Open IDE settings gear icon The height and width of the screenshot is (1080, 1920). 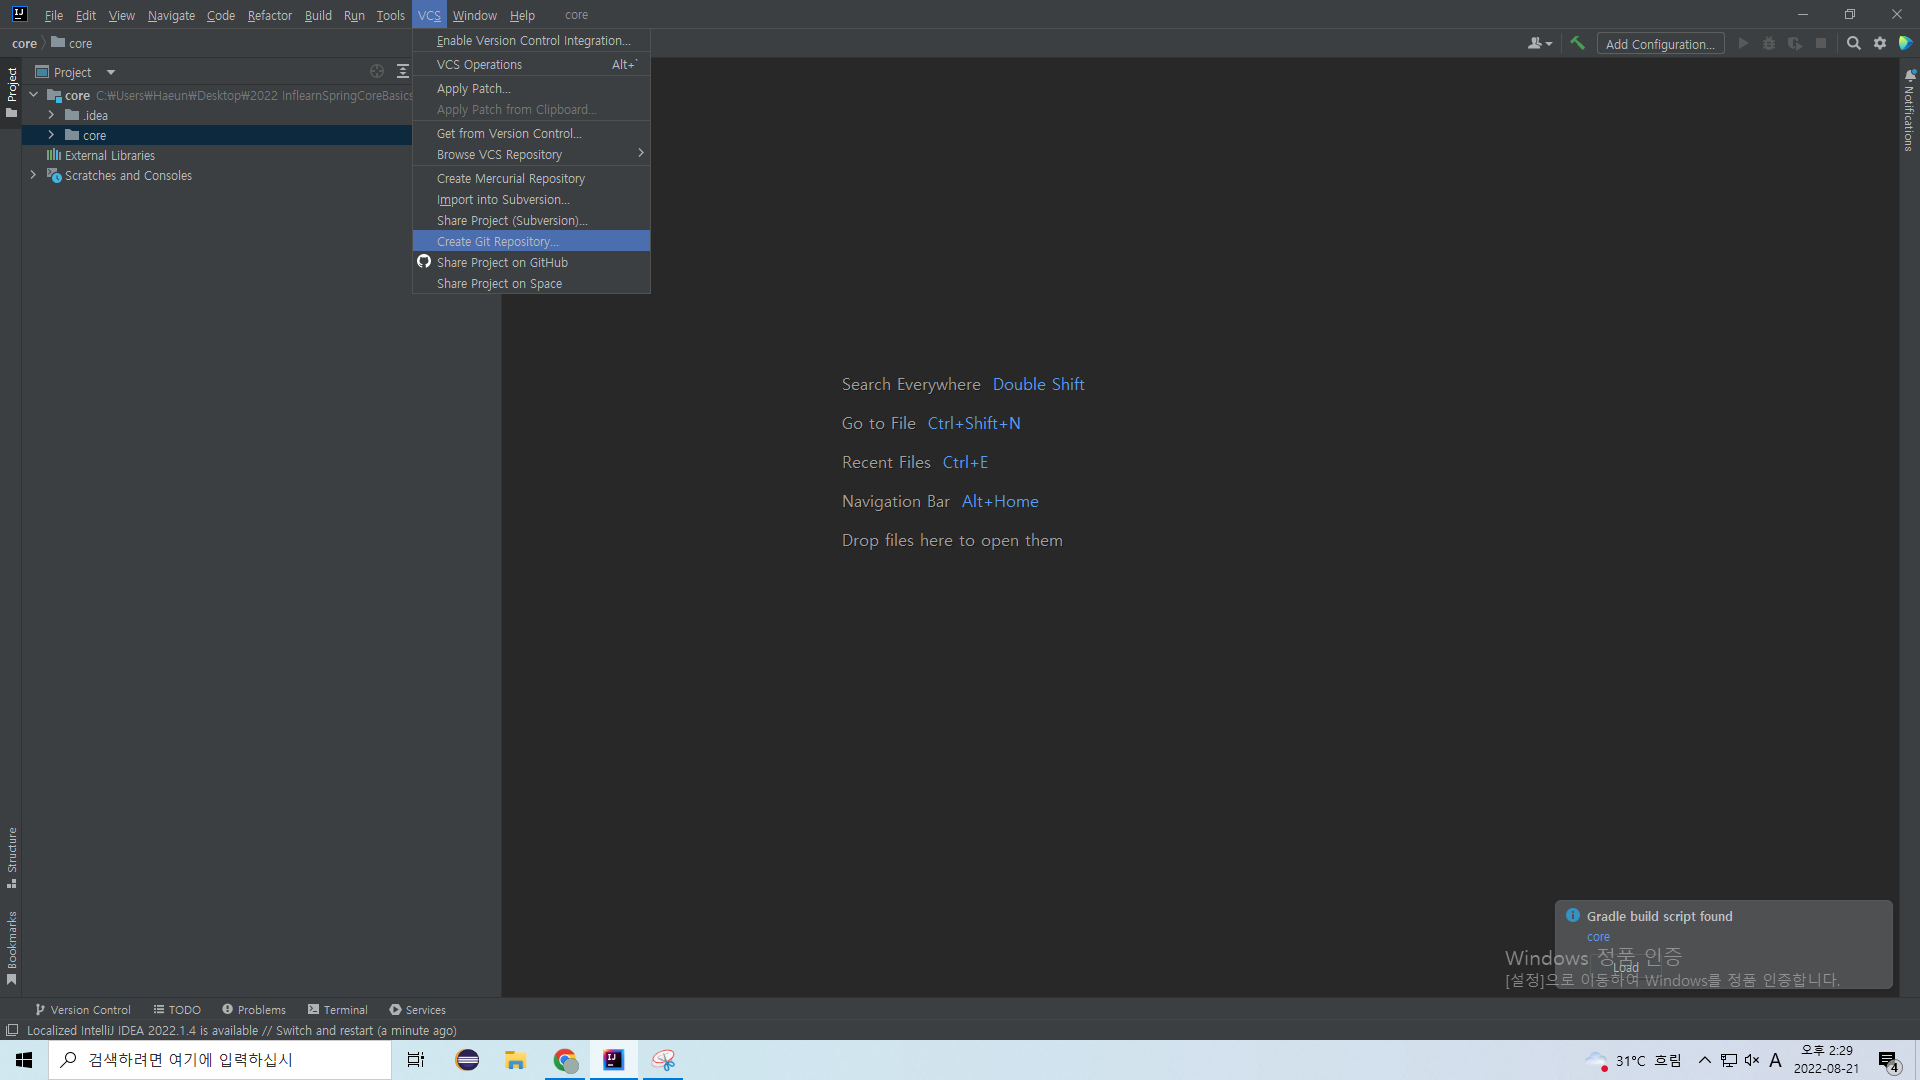tap(1879, 43)
